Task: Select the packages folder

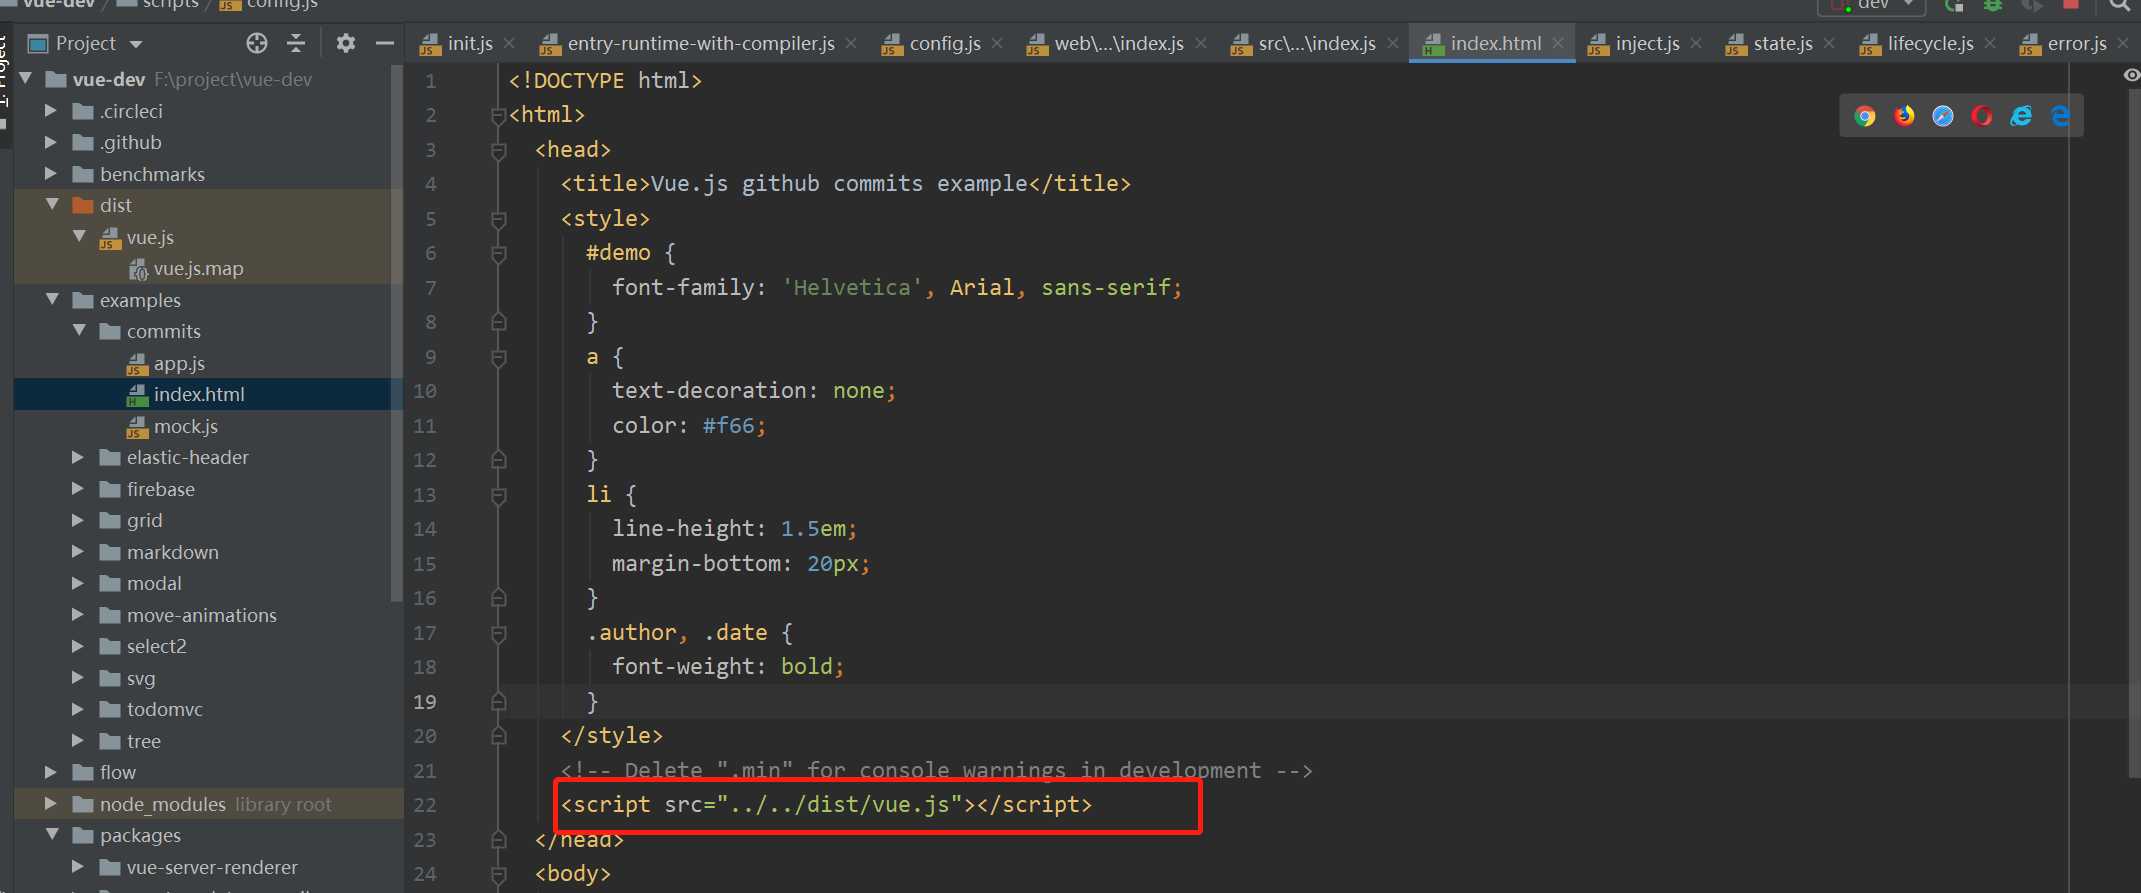Action: pyautogui.click(x=140, y=835)
